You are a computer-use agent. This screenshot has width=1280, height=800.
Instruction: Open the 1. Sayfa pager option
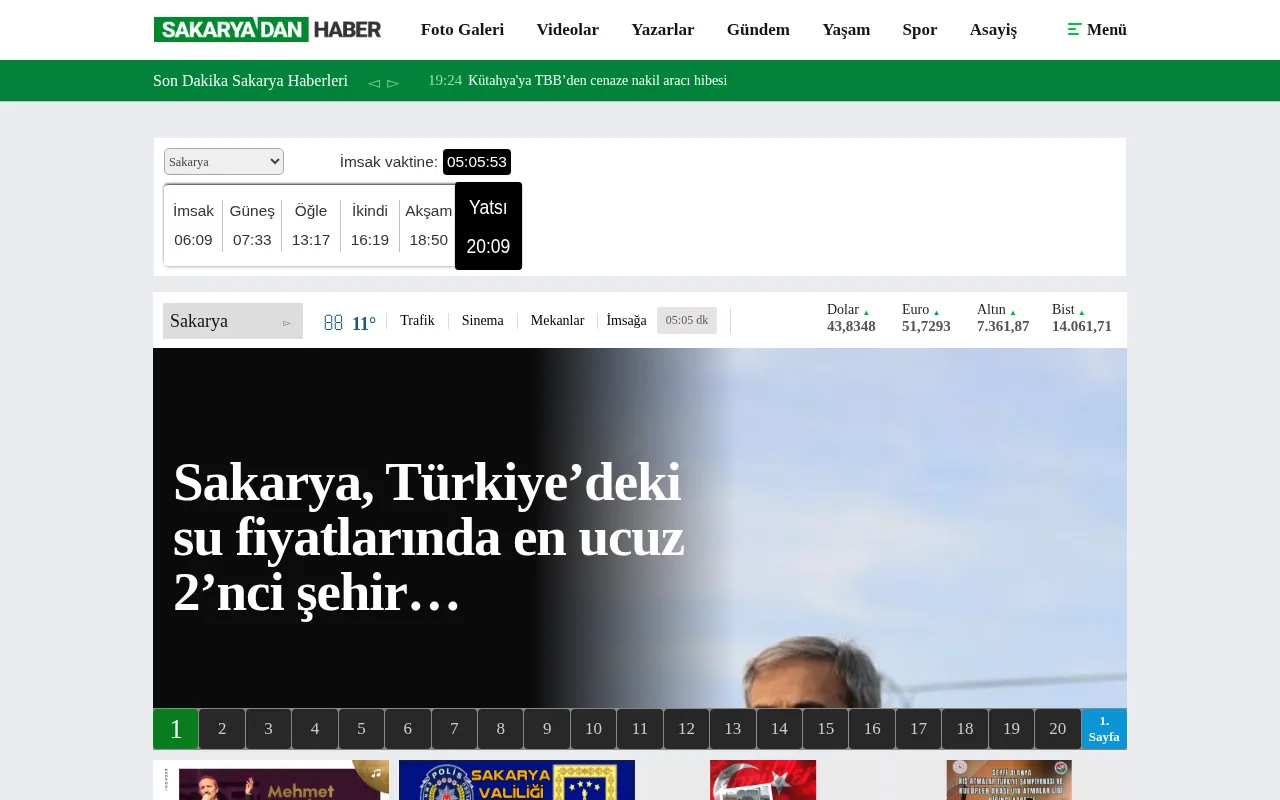click(x=1103, y=728)
